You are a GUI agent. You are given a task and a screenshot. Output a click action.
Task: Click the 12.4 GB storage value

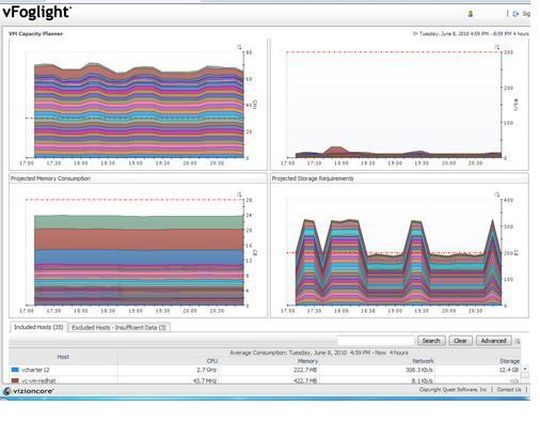coord(509,370)
